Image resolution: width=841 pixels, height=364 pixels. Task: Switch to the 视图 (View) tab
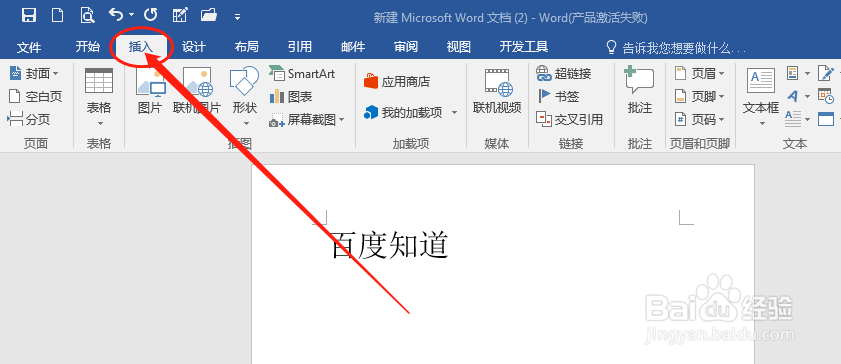pos(459,47)
